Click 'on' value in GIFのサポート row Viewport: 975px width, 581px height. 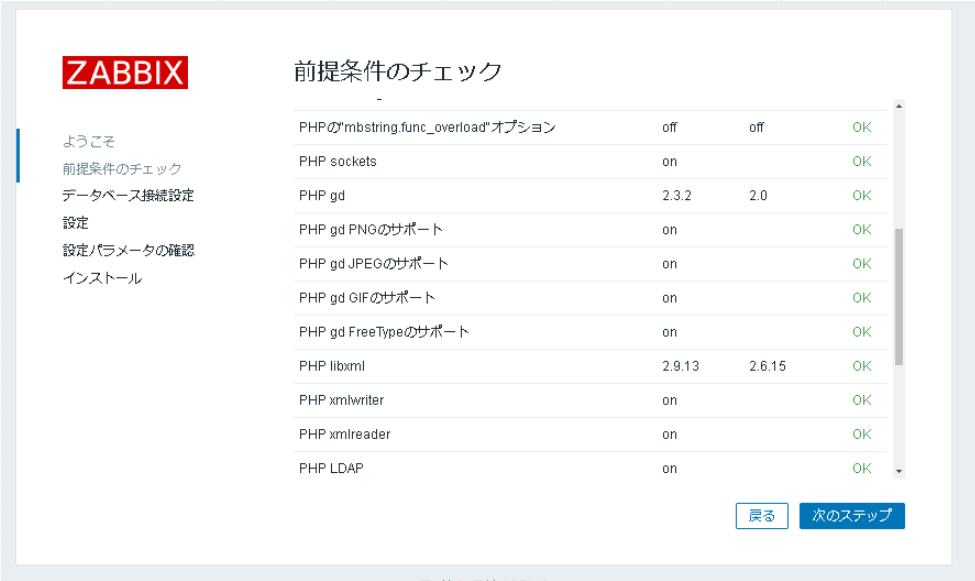pos(670,298)
